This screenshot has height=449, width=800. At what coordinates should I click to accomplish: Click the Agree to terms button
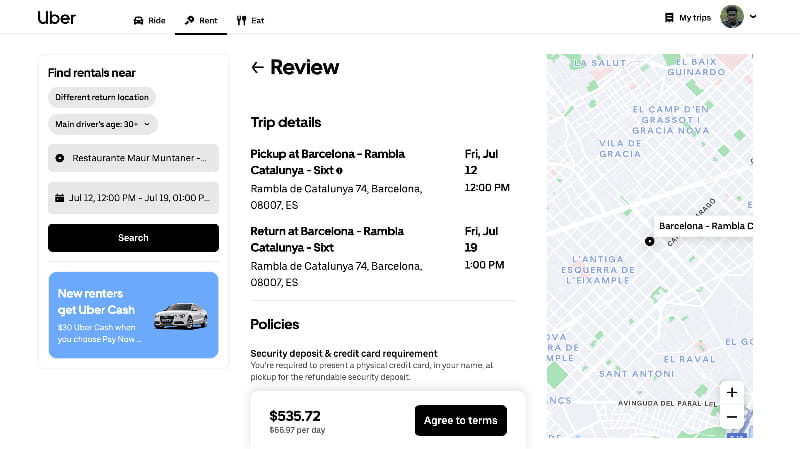pyautogui.click(x=461, y=420)
